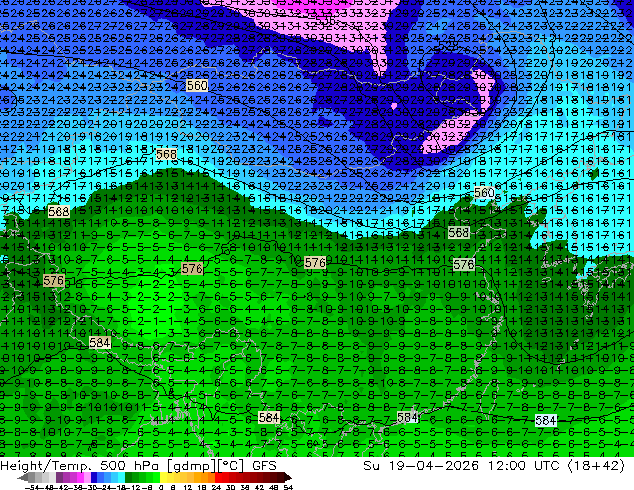Pick the bright red legend color segment
The width and height of the screenshot is (634, 490).
tap(218, 477)
